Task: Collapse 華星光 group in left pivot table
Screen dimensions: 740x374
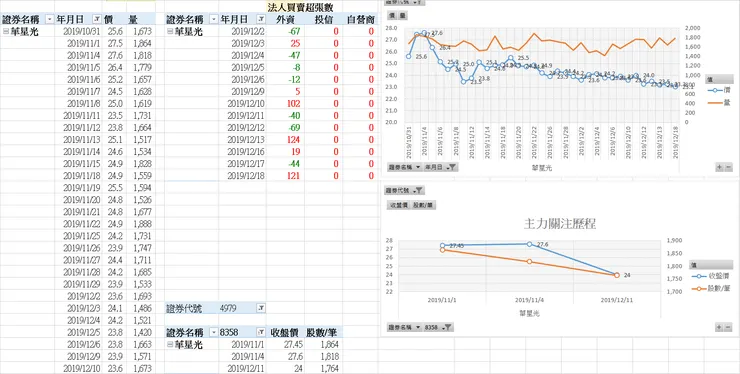Action: tap(5, 32)
